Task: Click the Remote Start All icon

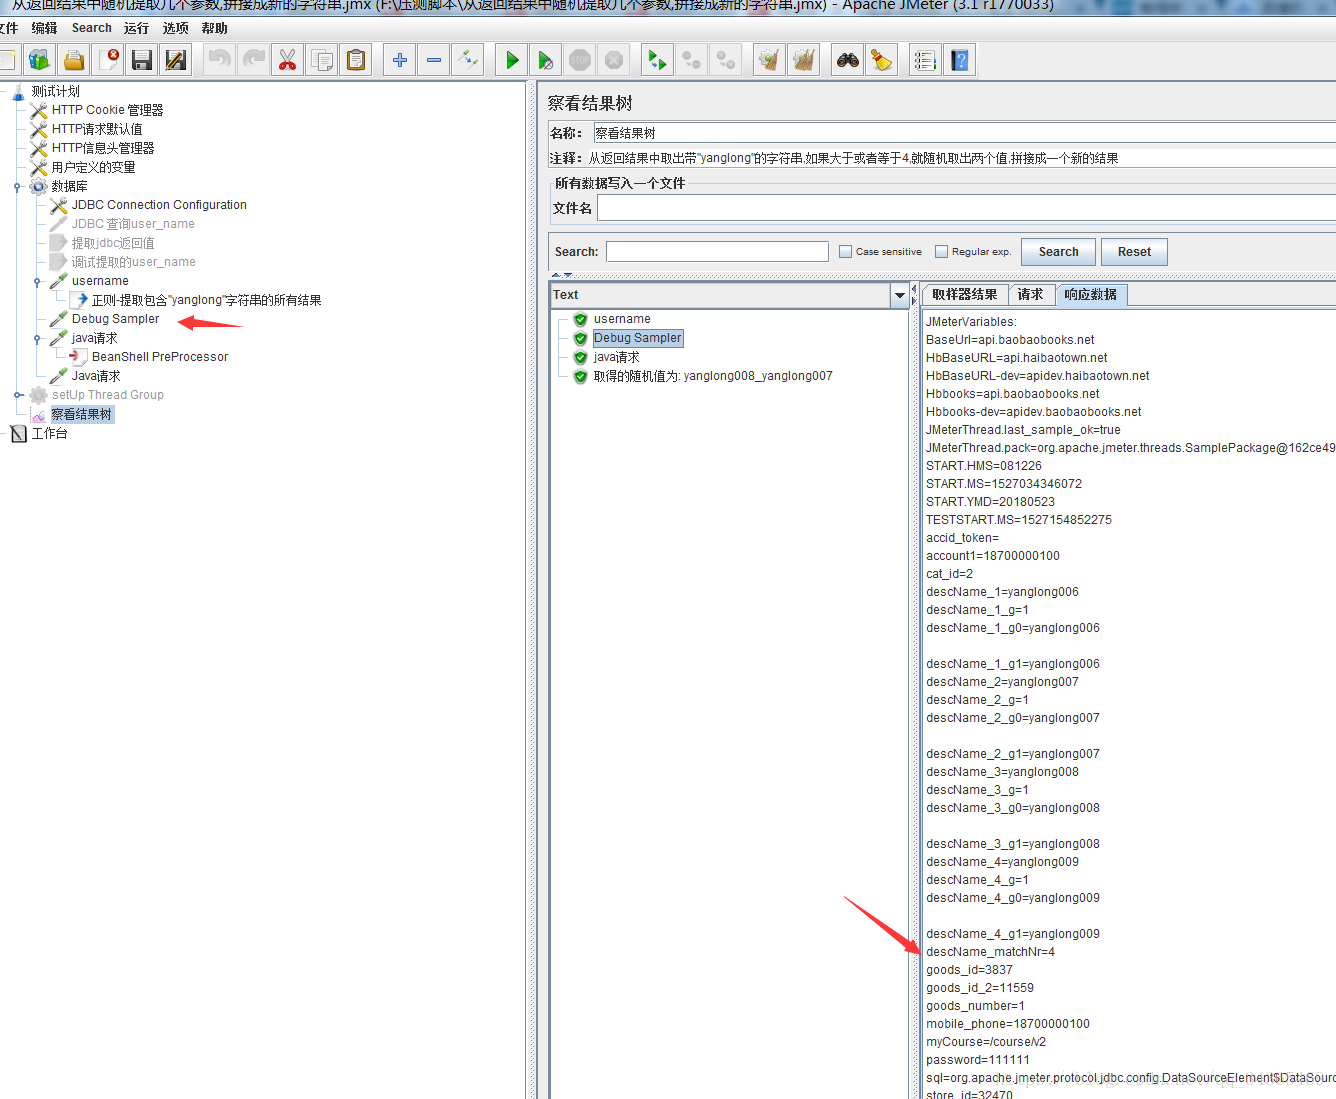Action: [x=658, y=60]
